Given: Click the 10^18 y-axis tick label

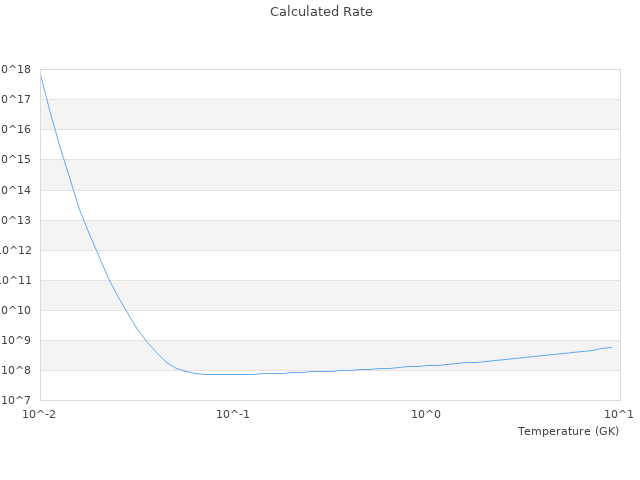Looking at the screenshot, I should [x=17, y=69].
